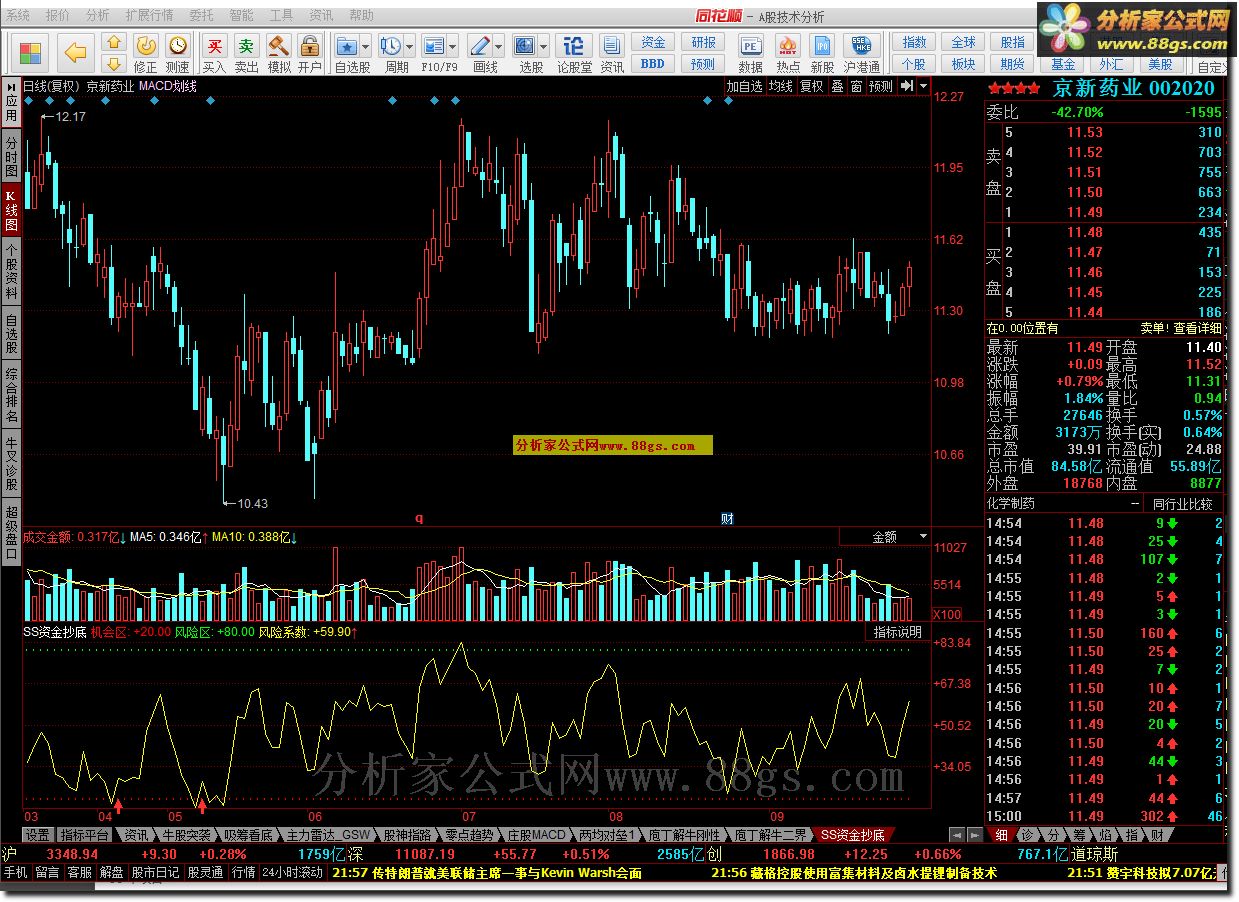Click the 资金 toolbar button
The width and height of the screenshot is (1239, 902).
653,42
